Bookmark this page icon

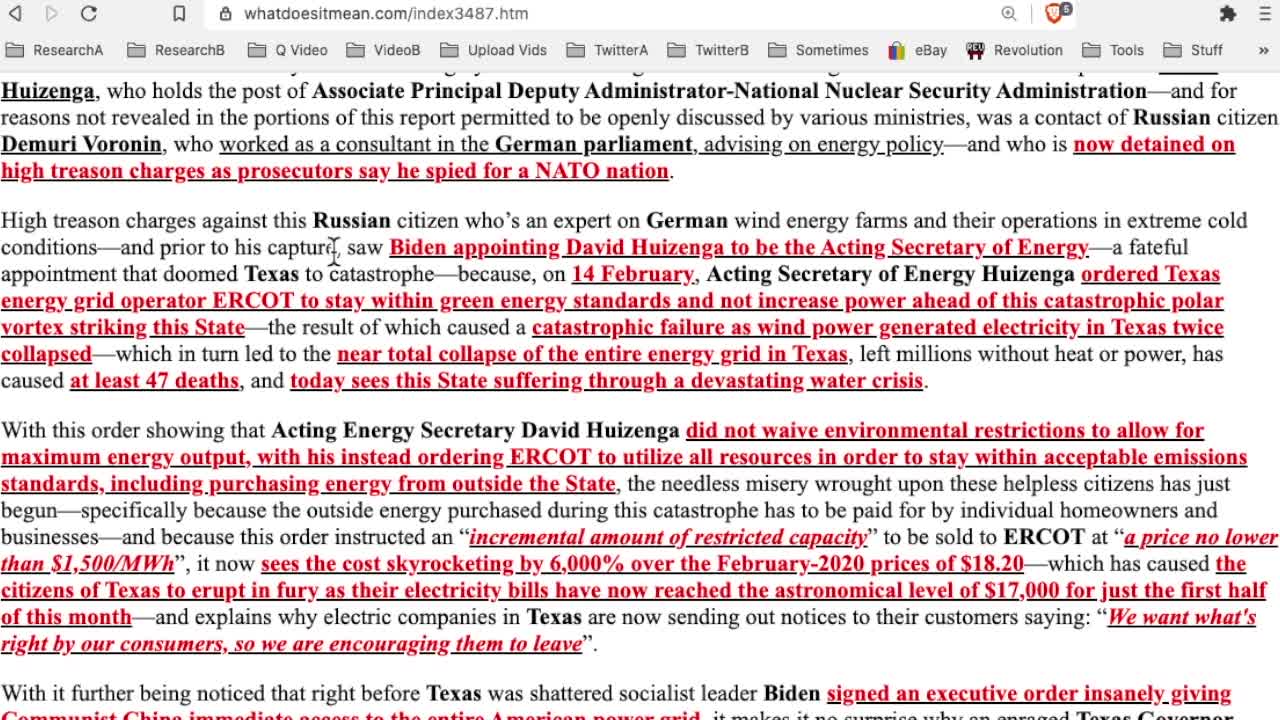coord(179,14)
